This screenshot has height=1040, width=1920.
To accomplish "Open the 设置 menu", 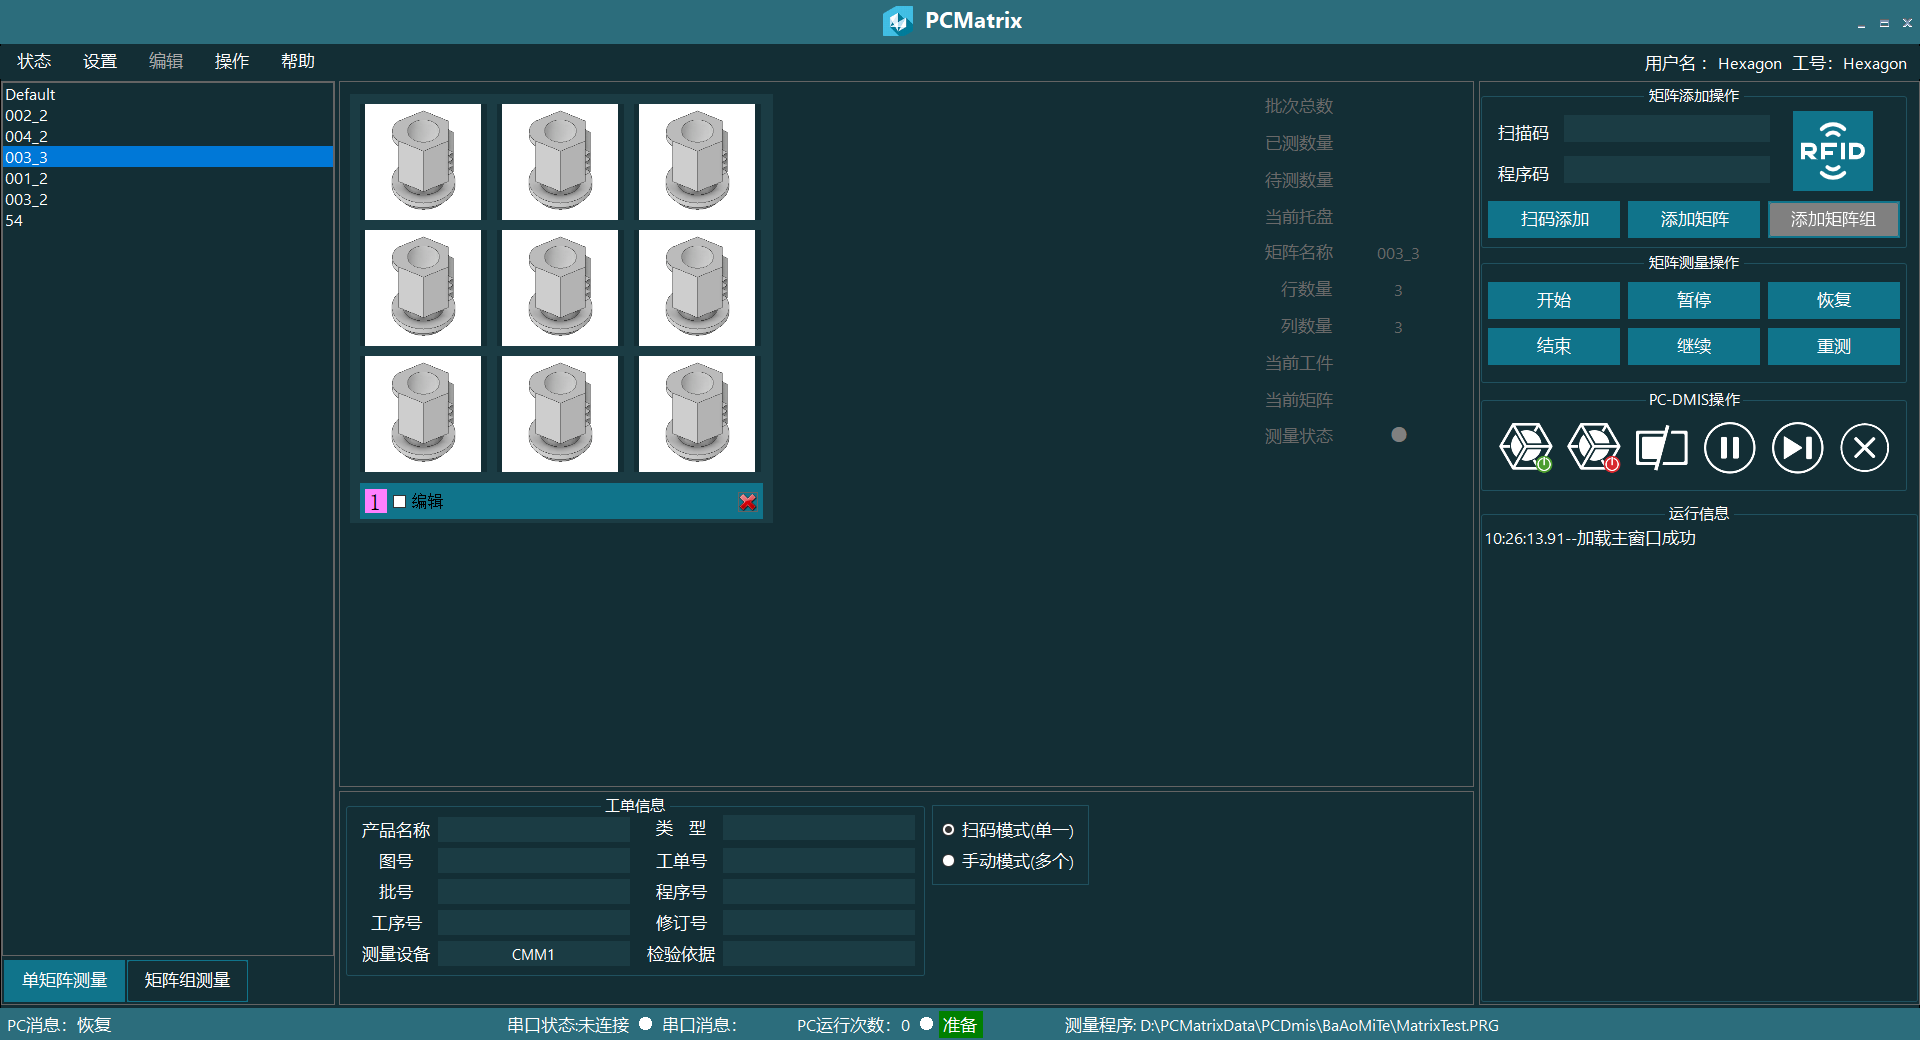I will tap(100, 61).
